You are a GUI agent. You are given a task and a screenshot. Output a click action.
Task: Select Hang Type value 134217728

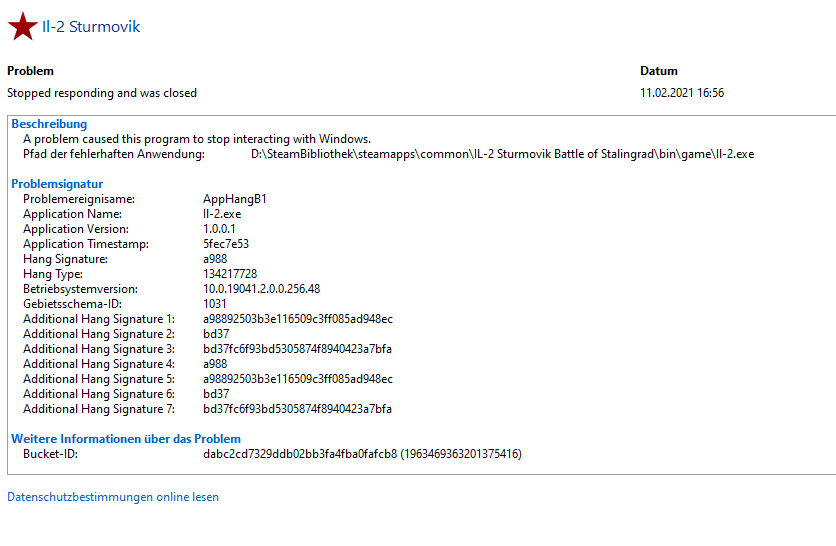point(230,274)
